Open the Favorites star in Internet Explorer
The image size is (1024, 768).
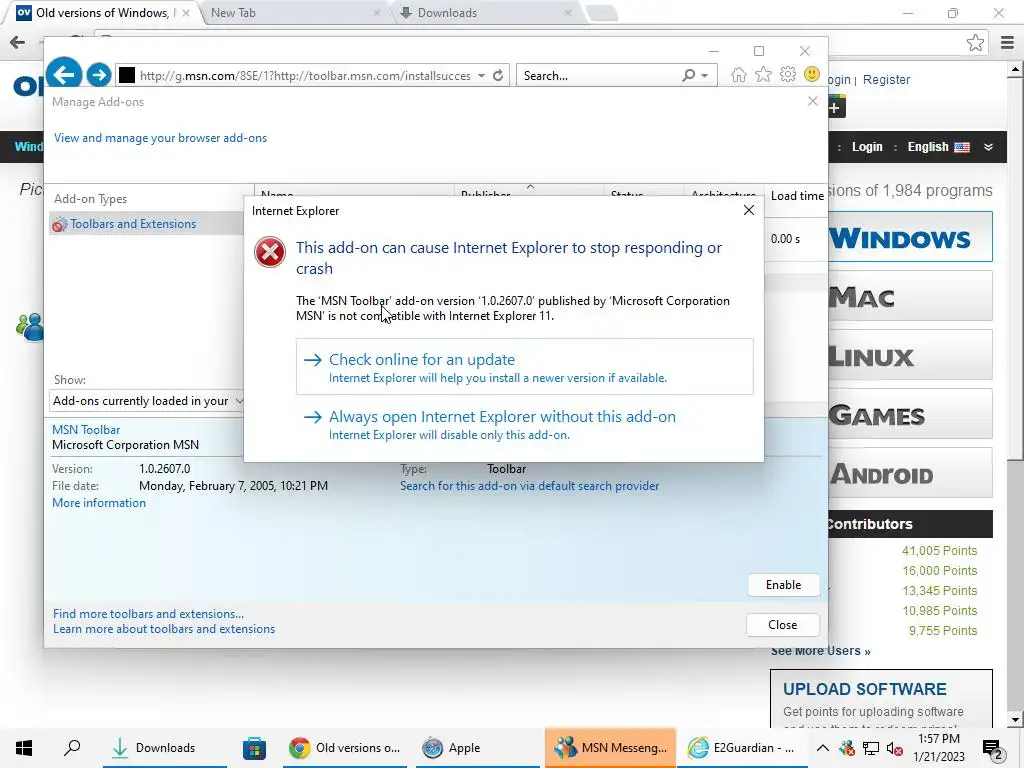tap(763, 75)
